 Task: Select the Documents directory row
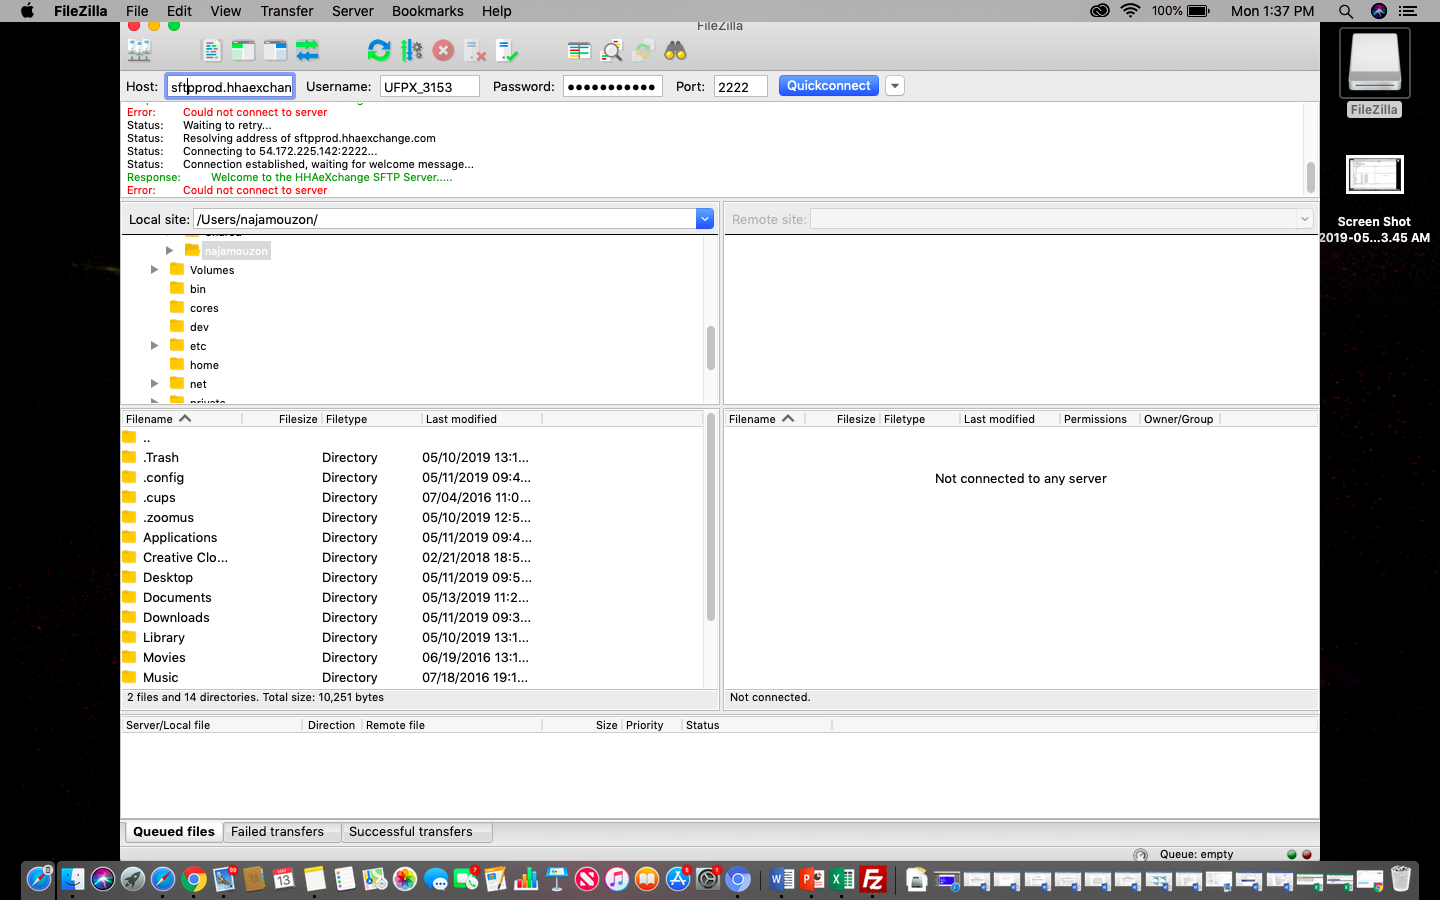pyautogui.click(x=412, y=598)
